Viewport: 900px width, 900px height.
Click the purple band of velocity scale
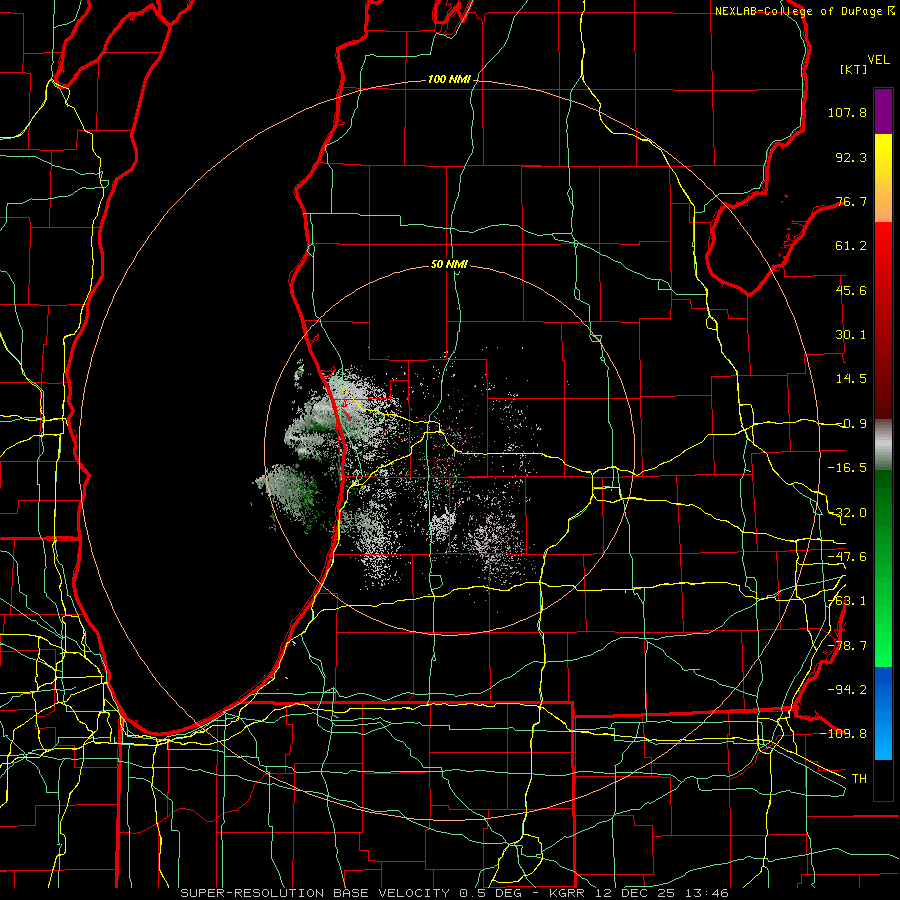click(x=883, y=112)
